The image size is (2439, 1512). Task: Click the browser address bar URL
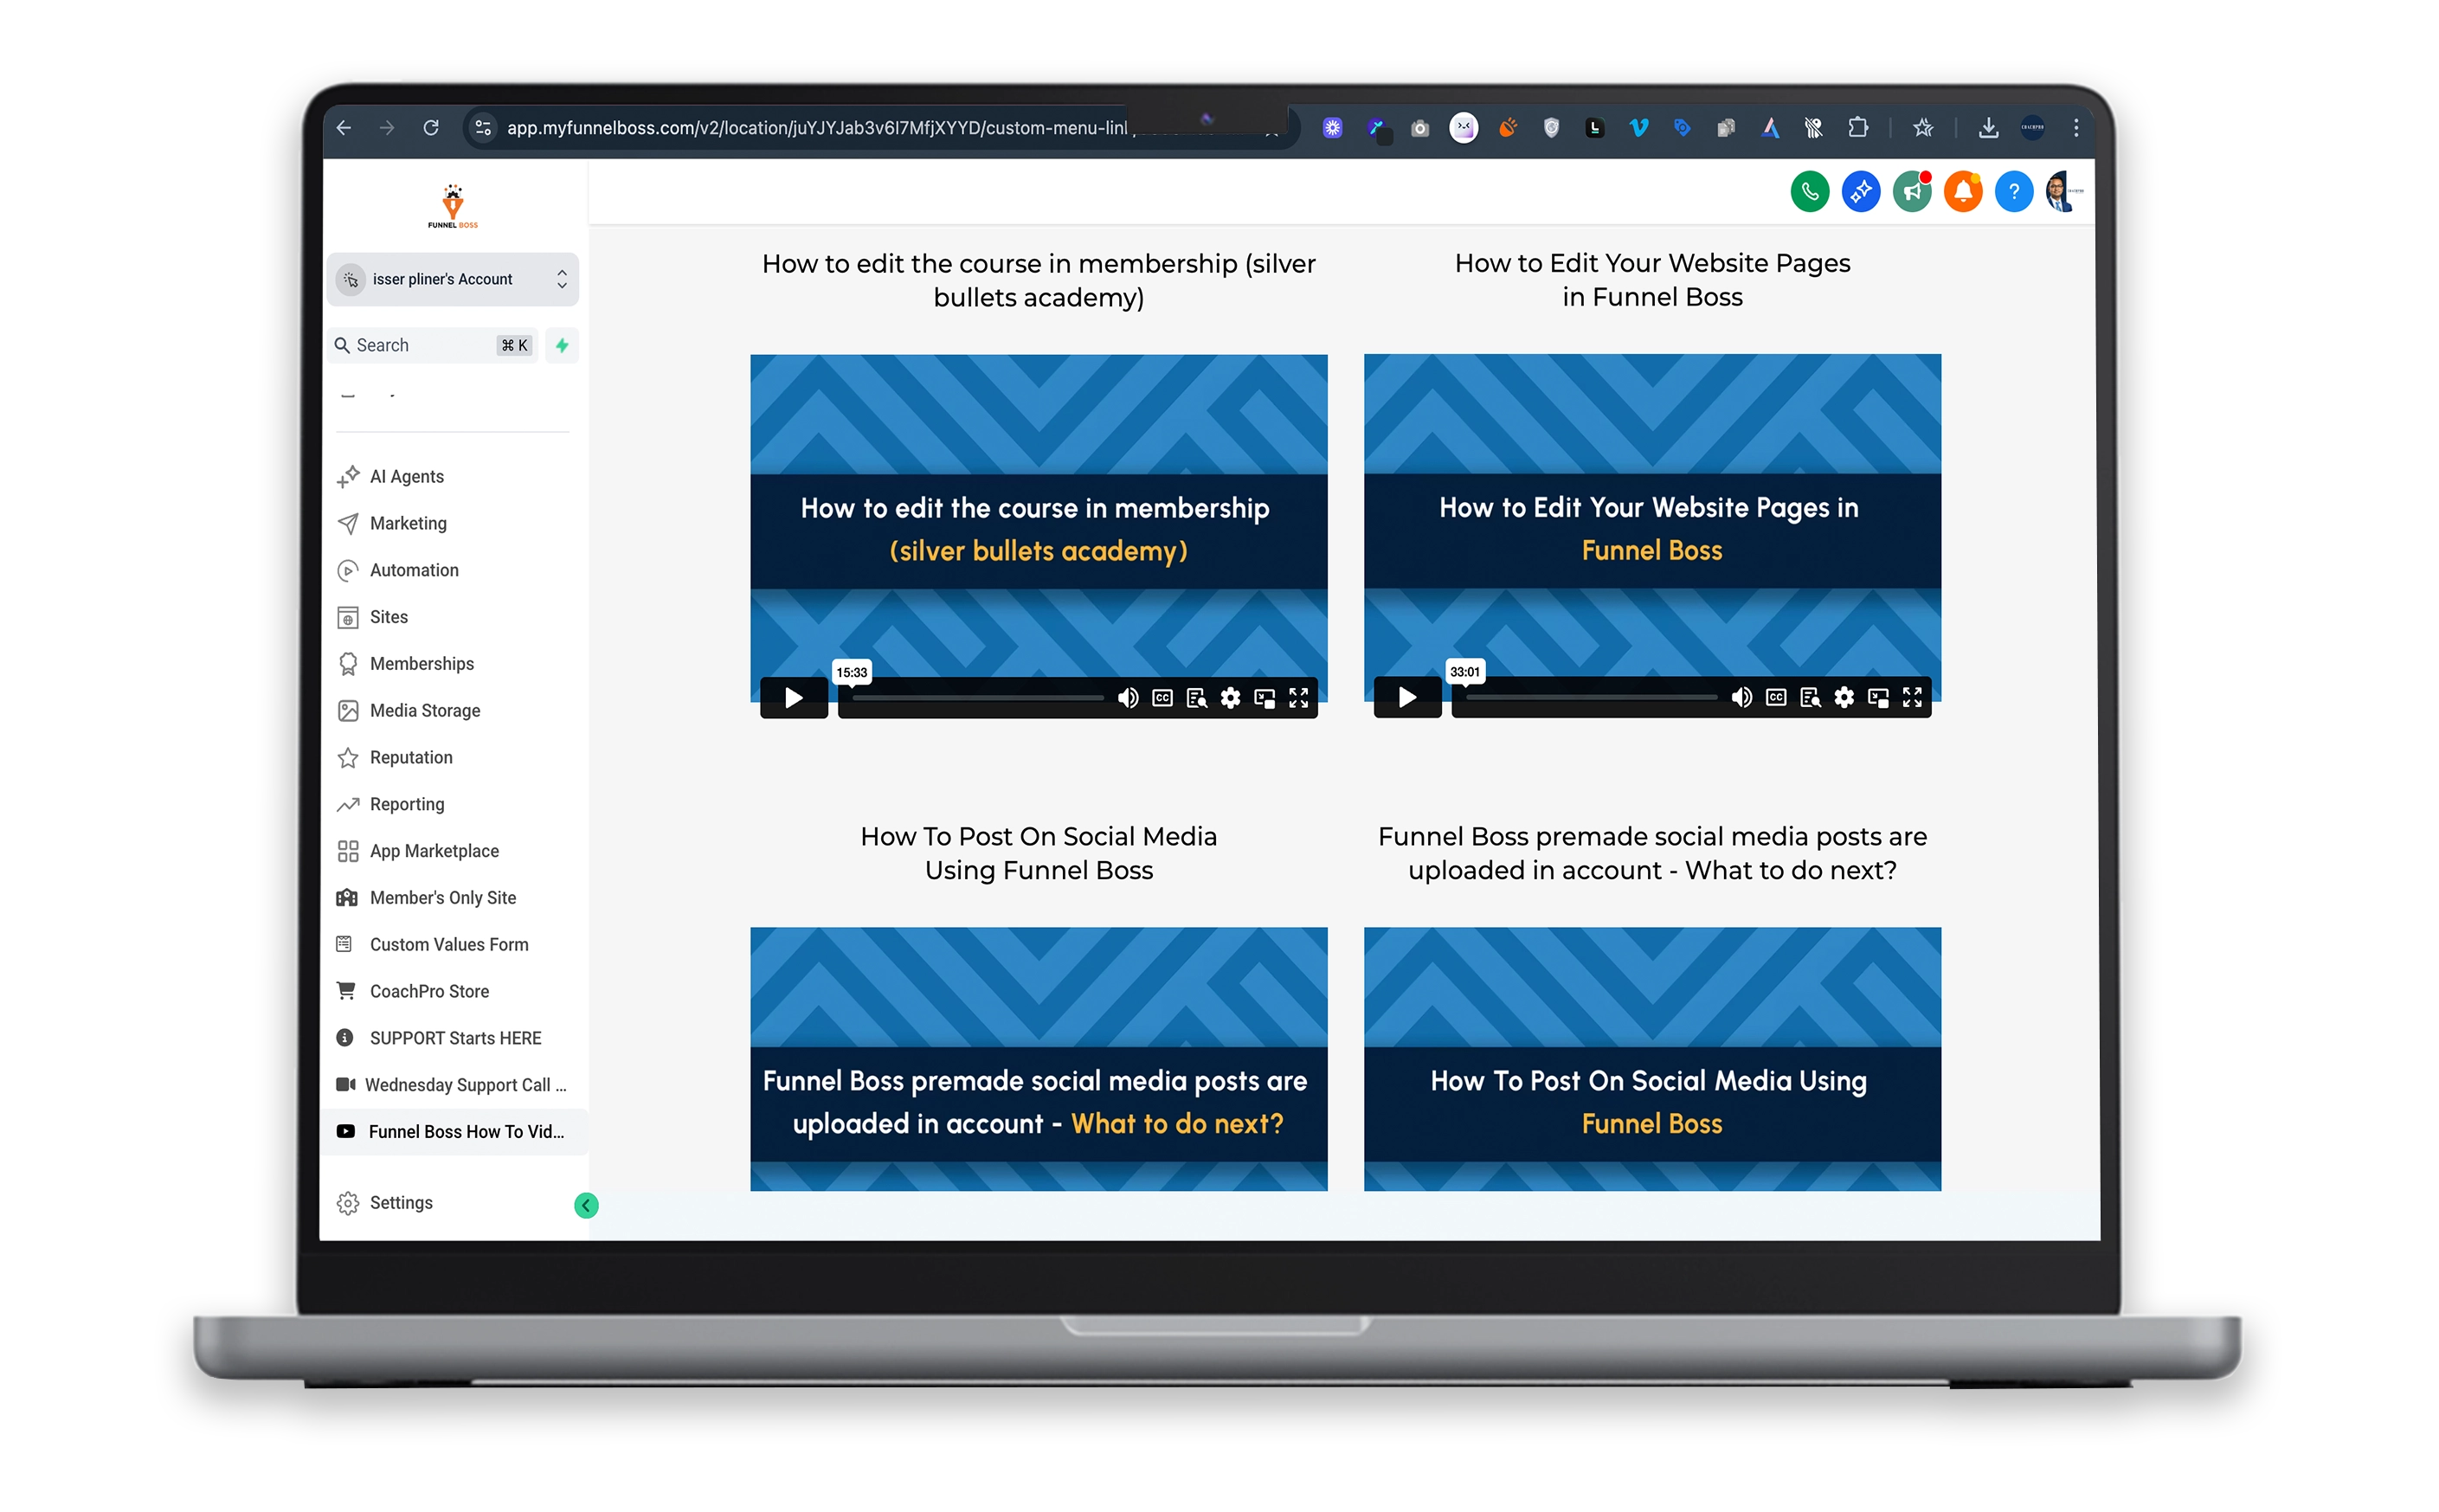click(816, 128)
